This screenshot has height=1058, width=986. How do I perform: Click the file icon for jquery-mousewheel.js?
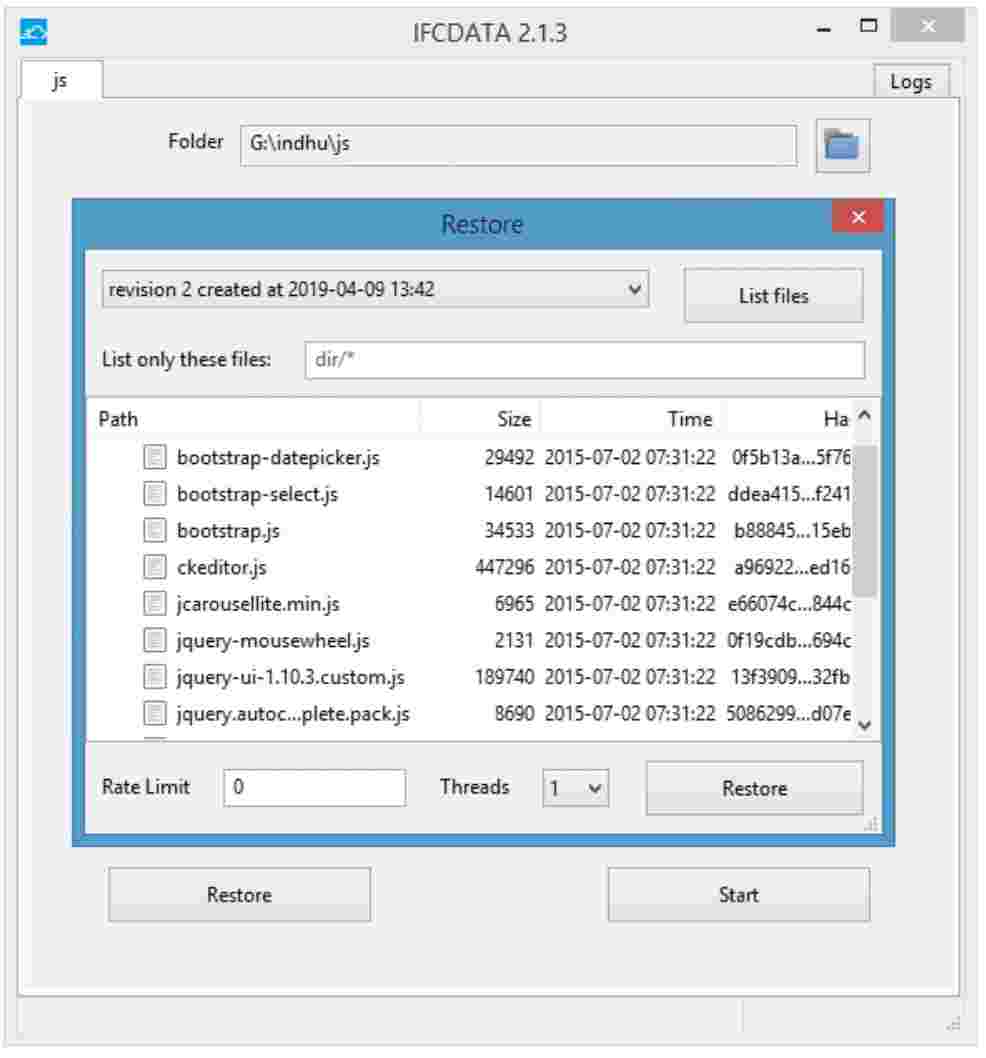pos(155,640)
